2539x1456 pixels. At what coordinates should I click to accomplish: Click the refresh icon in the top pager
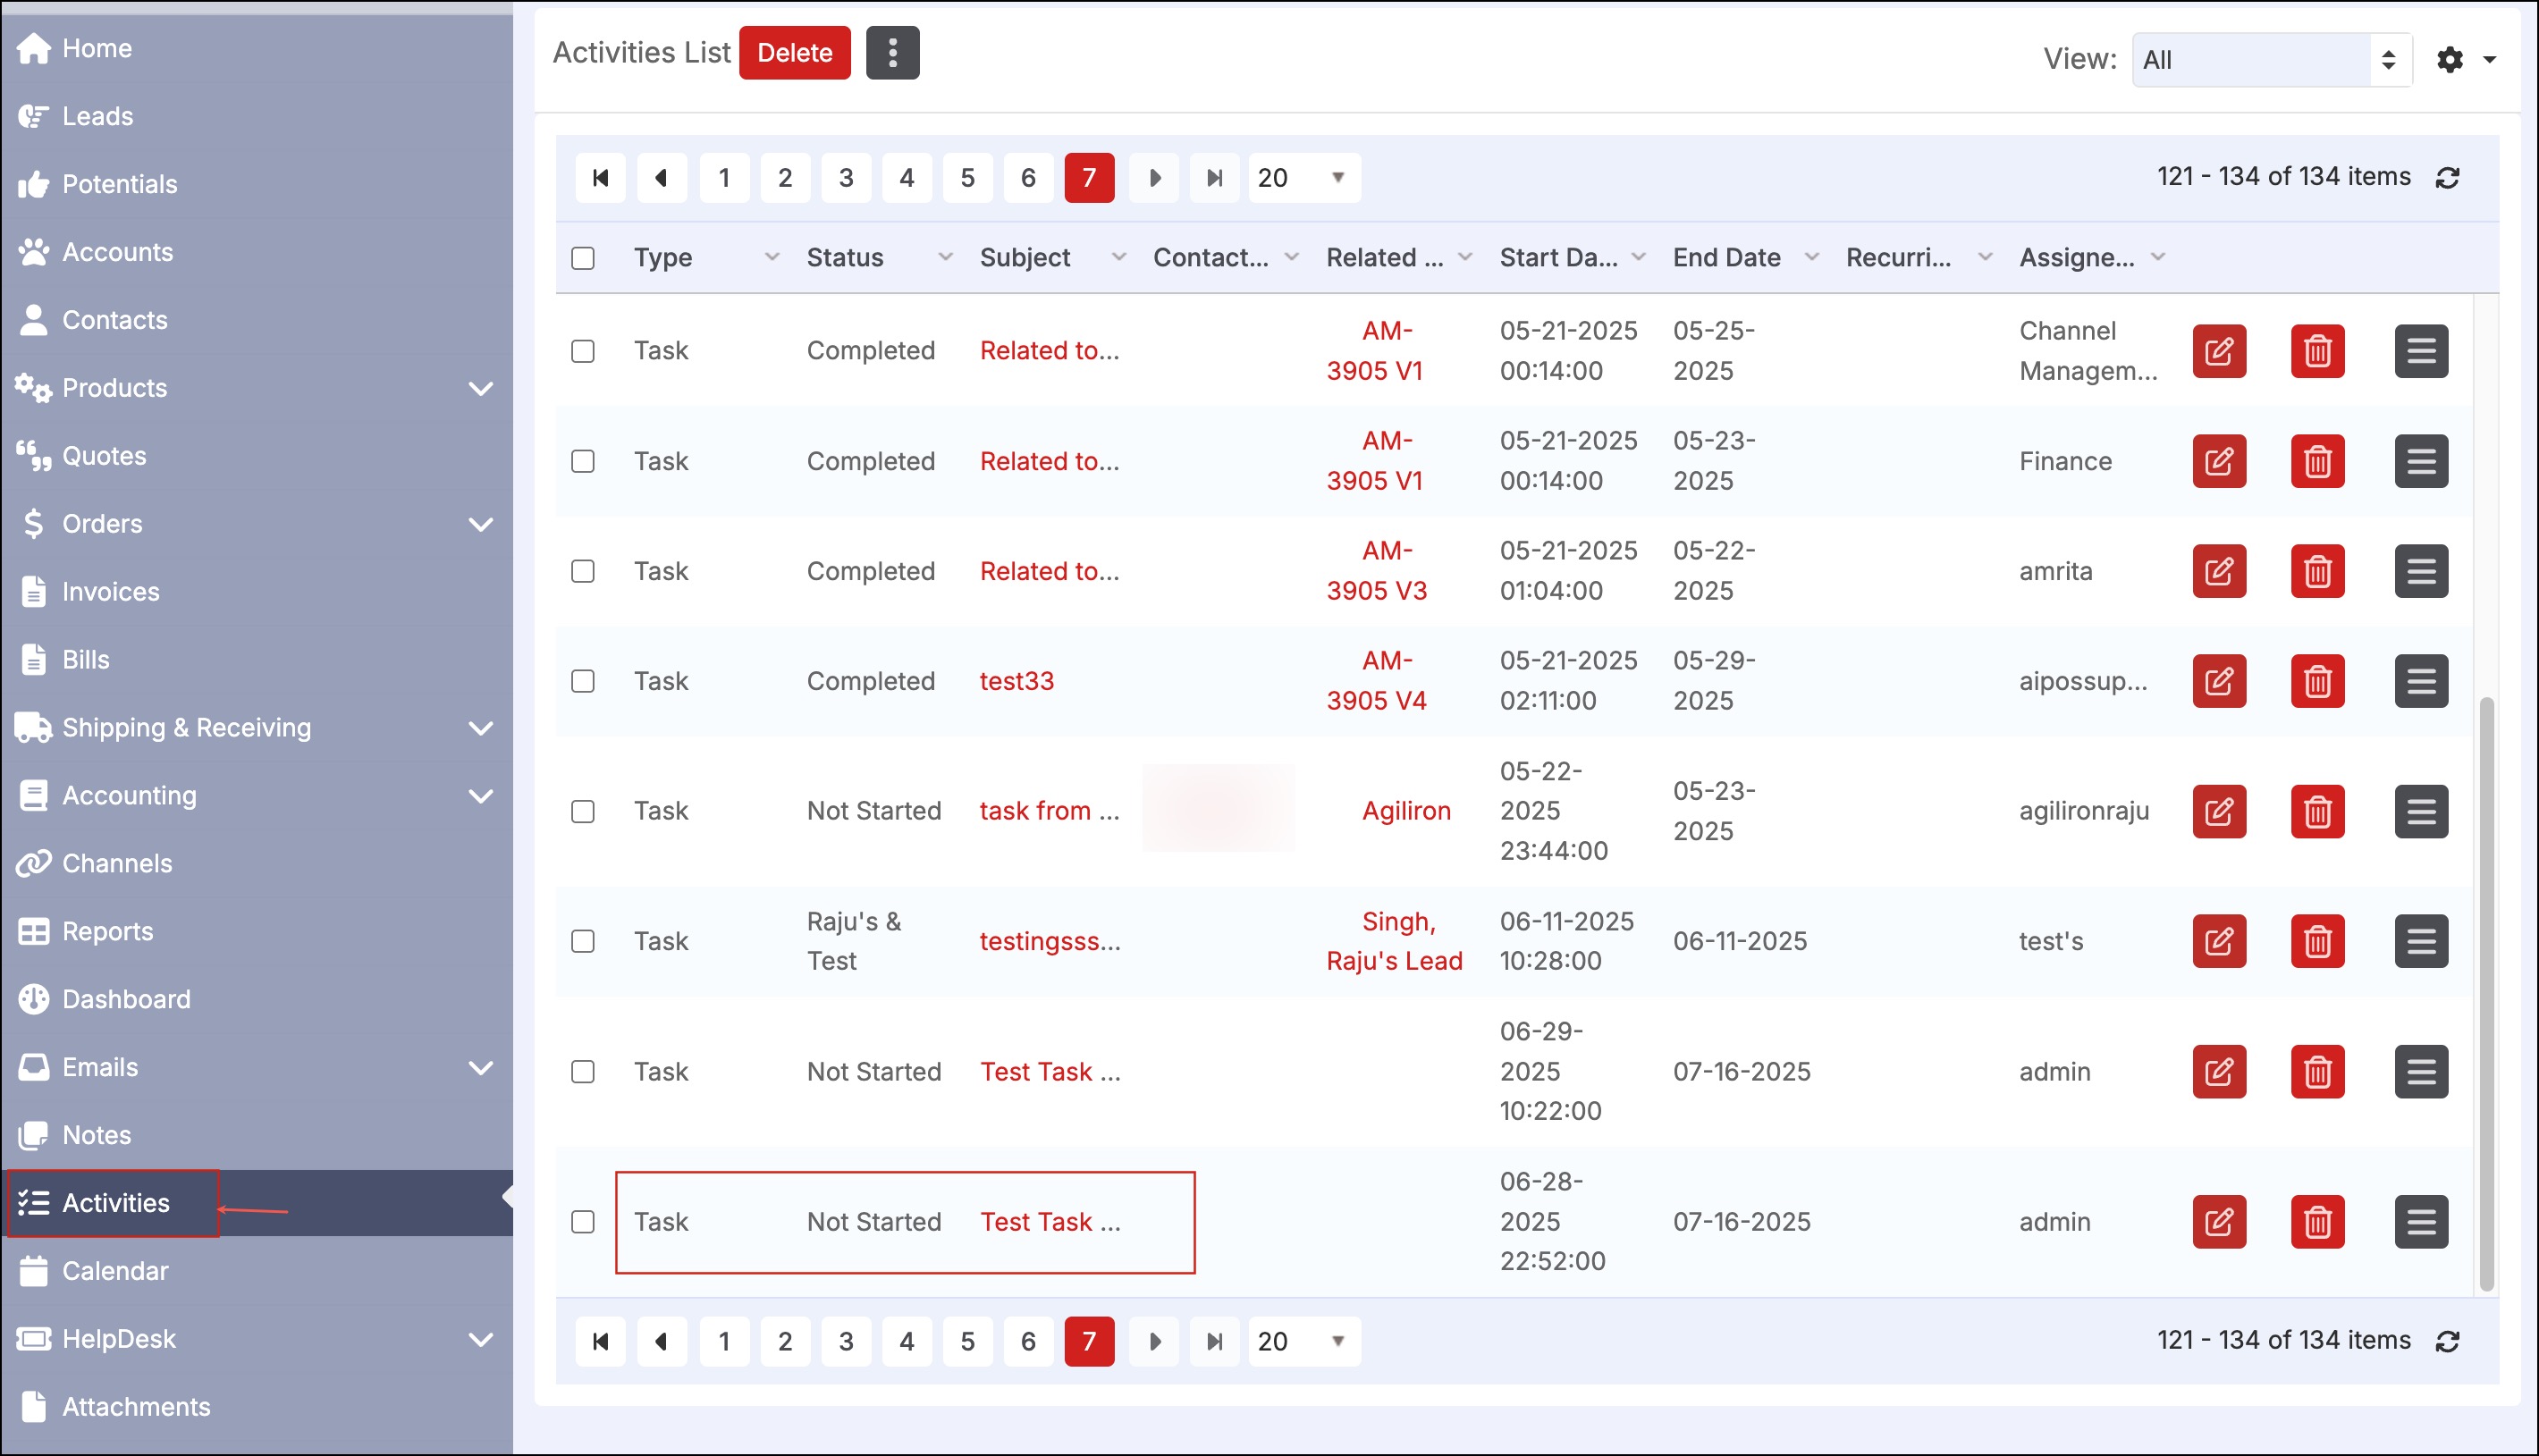pos(2447,178)
